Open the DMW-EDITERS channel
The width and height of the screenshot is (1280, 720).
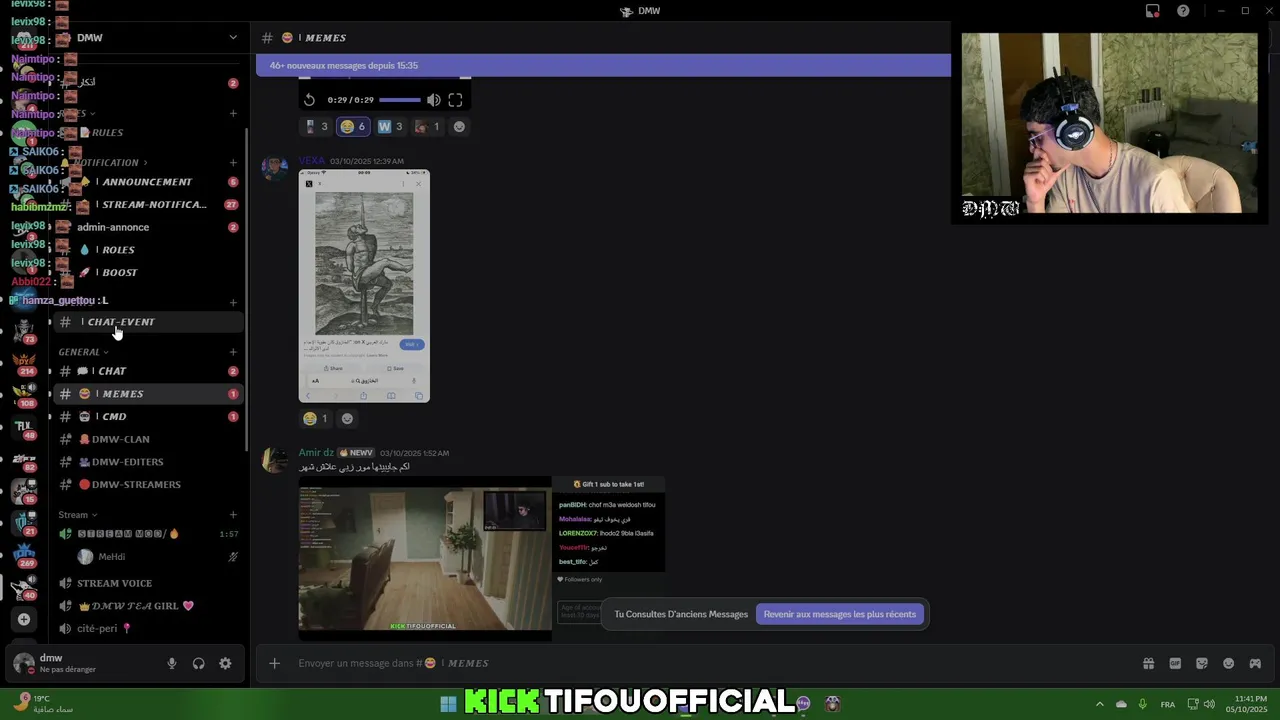pos(149,462)
